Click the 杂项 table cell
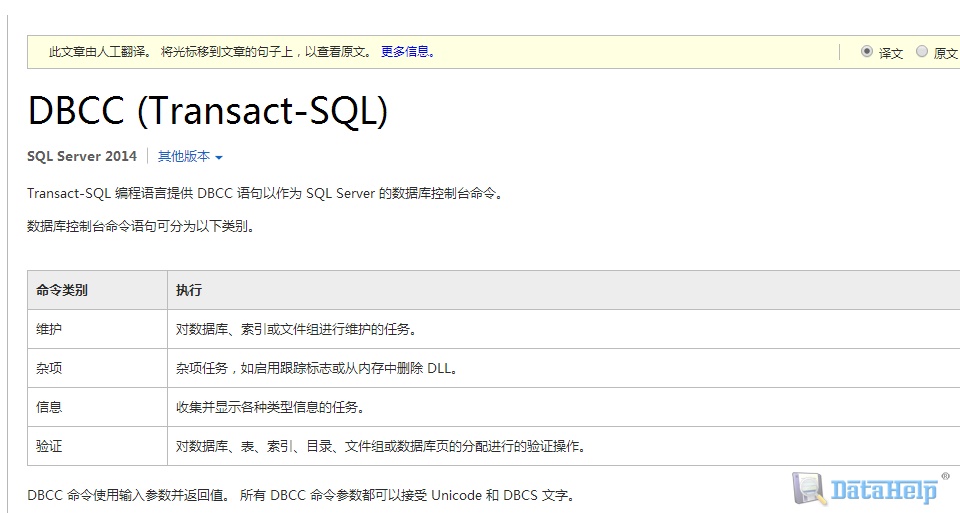 click(97, 368)
